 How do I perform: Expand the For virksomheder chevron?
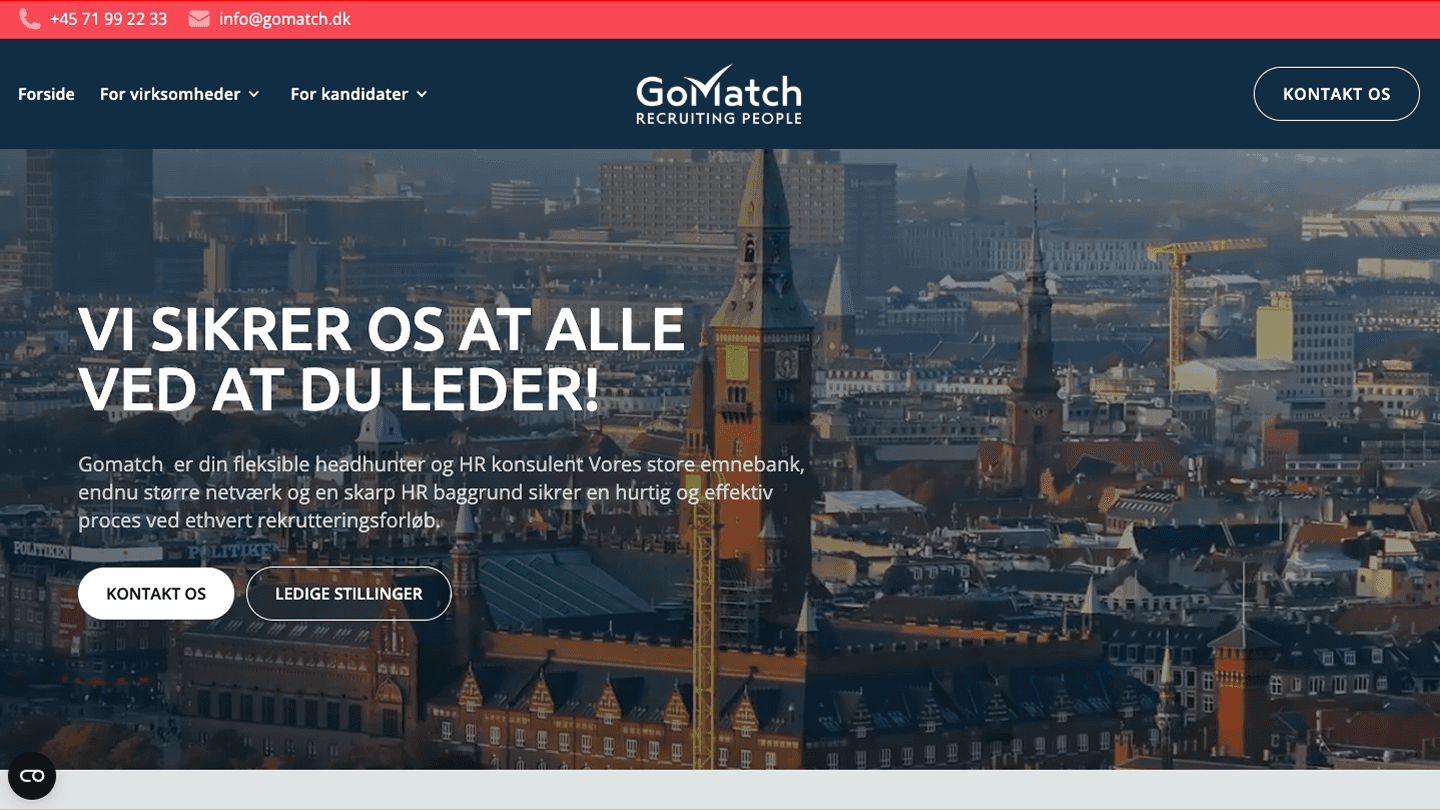click(254, 94)
